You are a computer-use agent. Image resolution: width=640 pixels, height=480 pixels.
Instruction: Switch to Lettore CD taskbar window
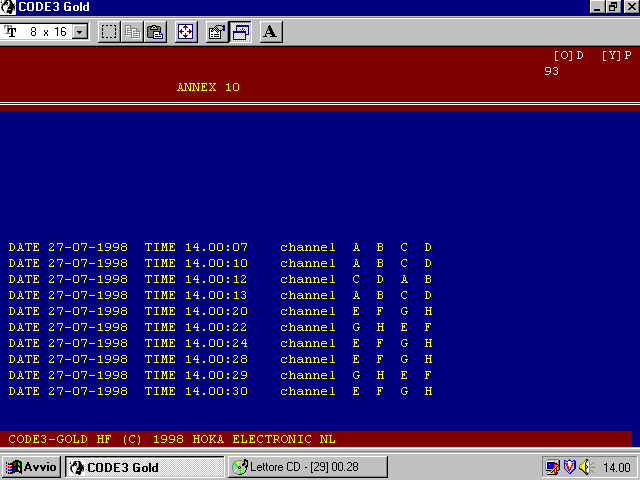tap(296, 467)
